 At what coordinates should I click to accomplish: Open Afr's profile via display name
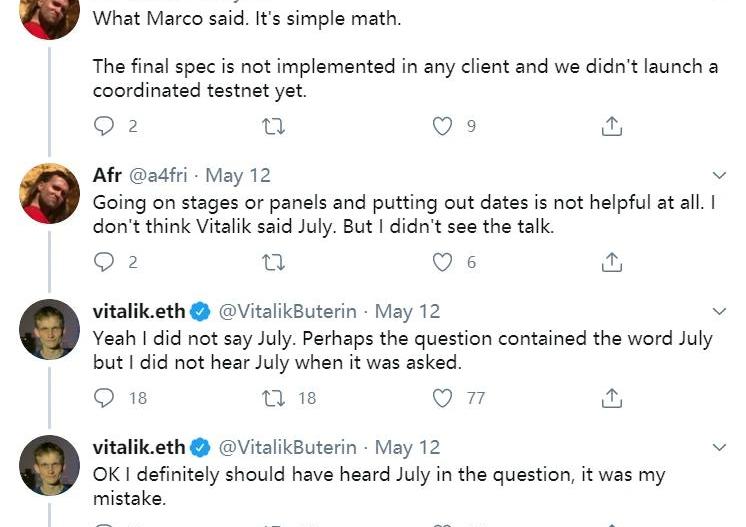pos(107,175)
